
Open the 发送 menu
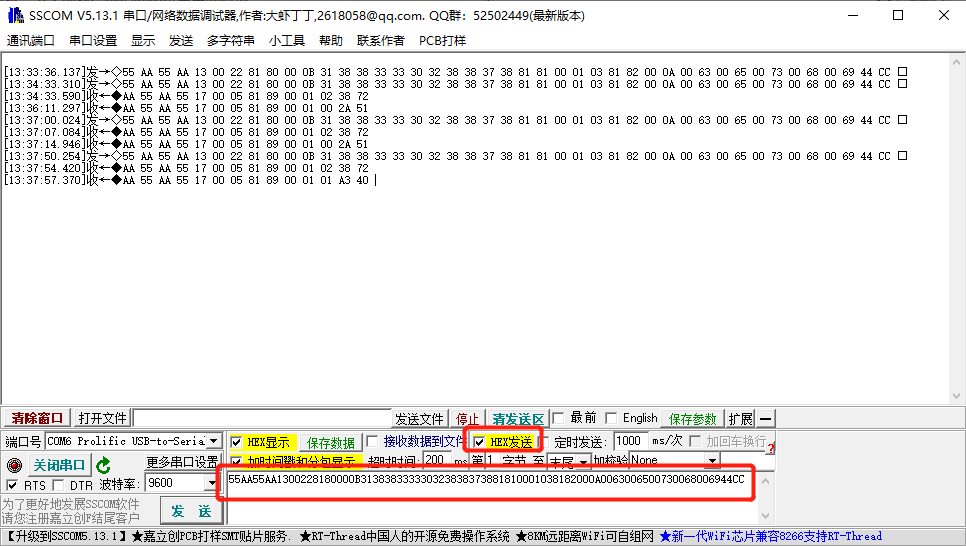tap(181, 41)
